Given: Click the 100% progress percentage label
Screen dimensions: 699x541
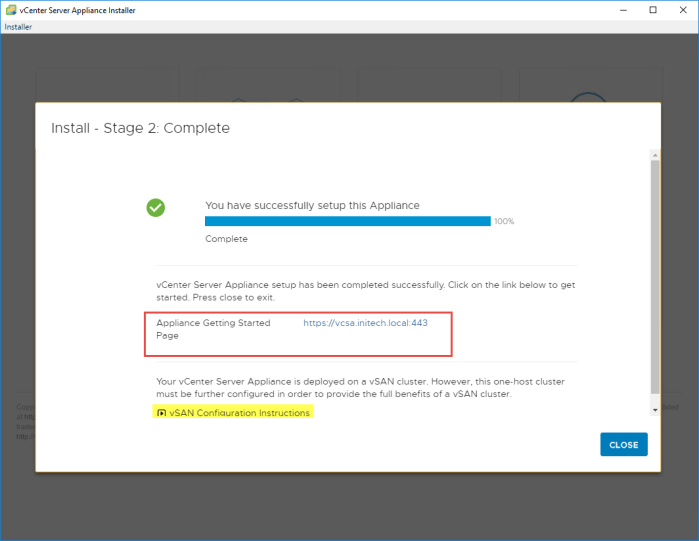Looking at the screenshot, I should pyautogui.click(x=504, y=221).
